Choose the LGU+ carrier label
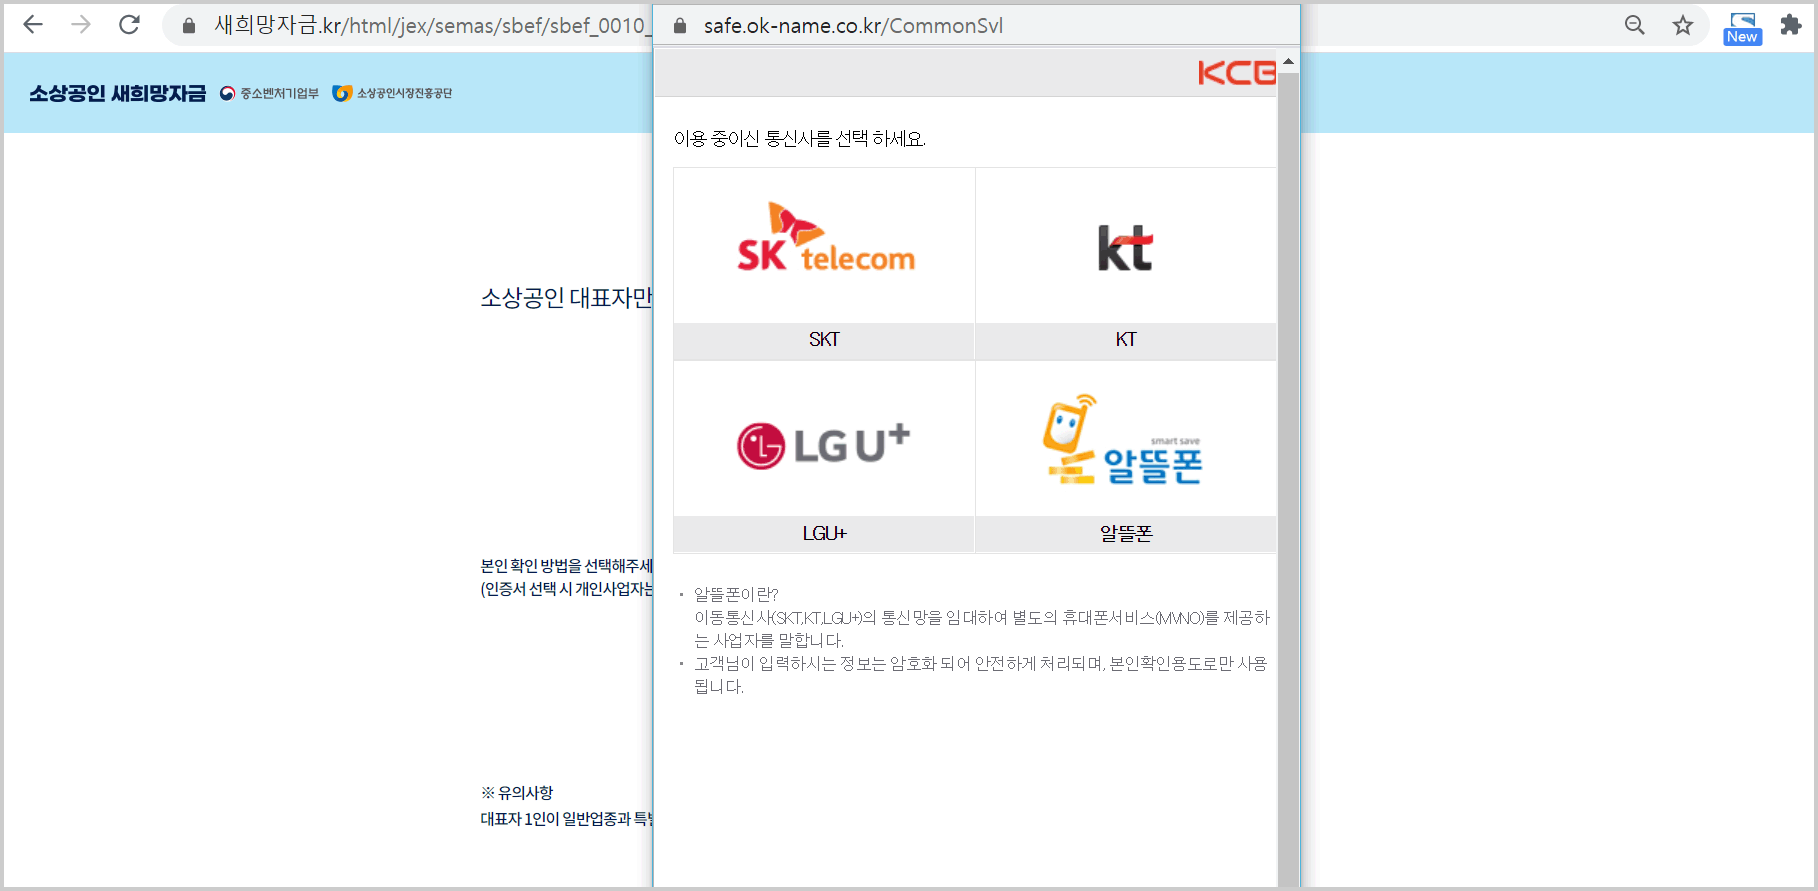Viewport: 1818px width, 891px height. 824,534
